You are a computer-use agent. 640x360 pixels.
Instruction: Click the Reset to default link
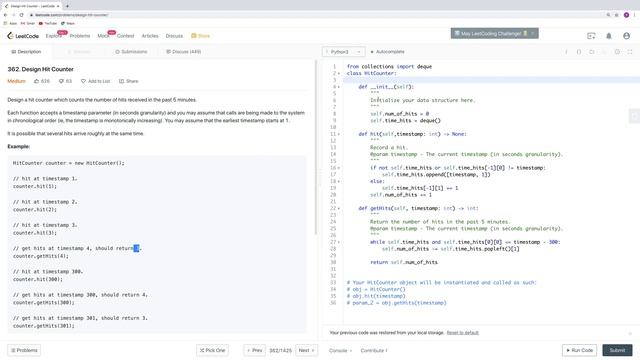pyautogui.click(x=462, y=333)
